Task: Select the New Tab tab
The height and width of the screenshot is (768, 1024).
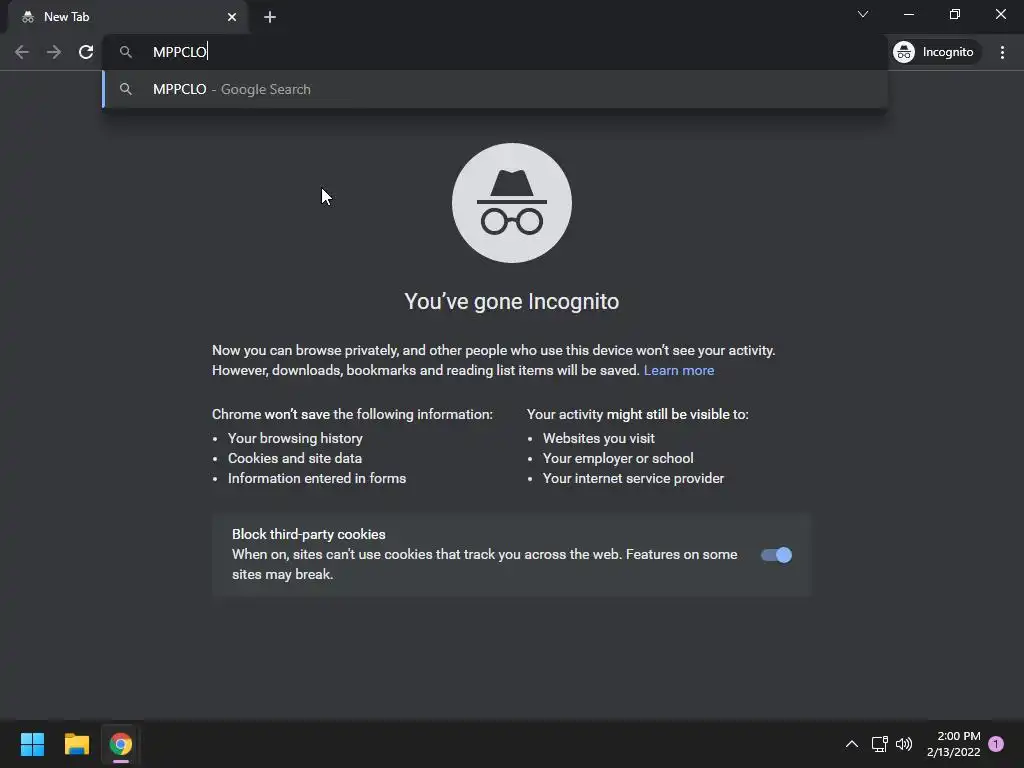Action: [128, 18]
